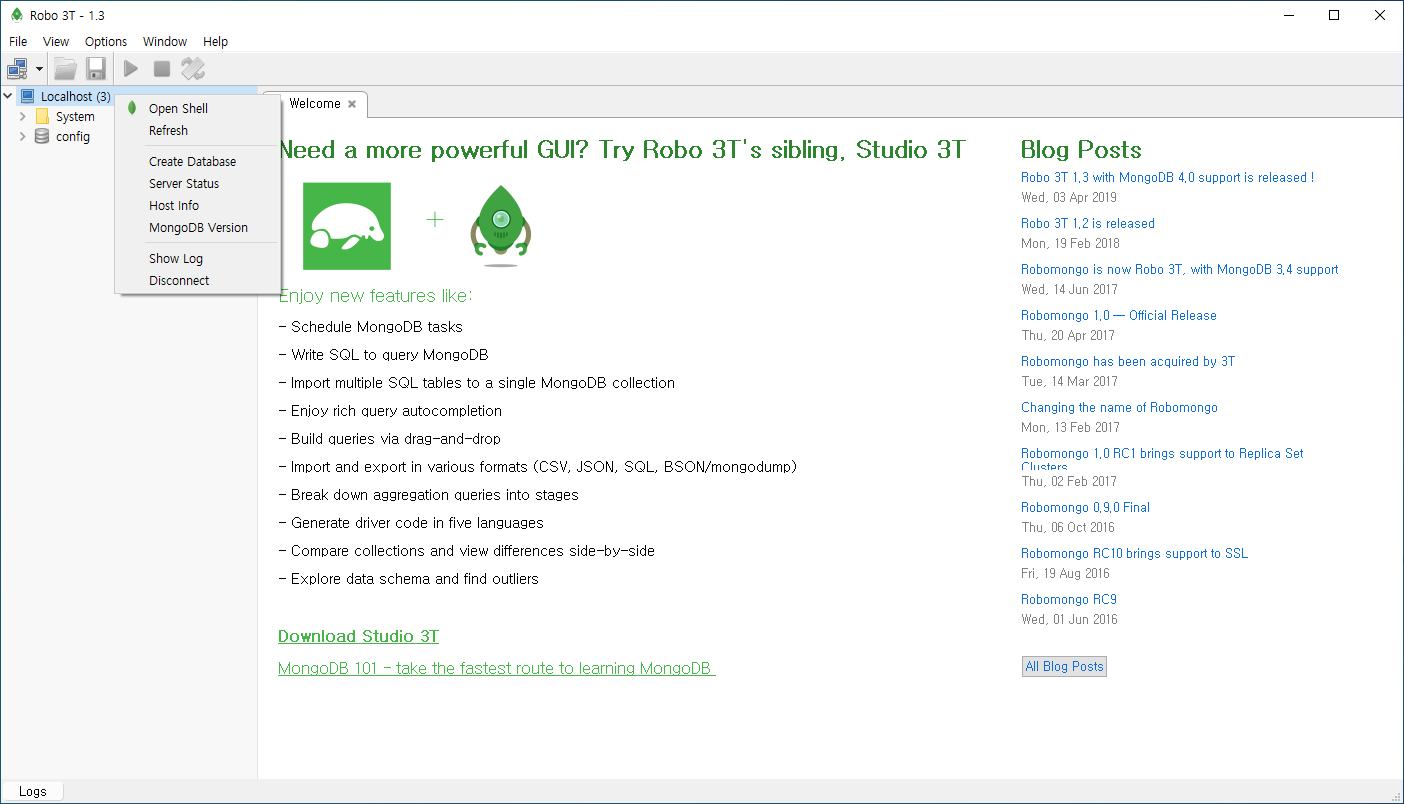The image size is (1404, 804).
Task: Select Disconnect in context menu
Action: (198, 280)
